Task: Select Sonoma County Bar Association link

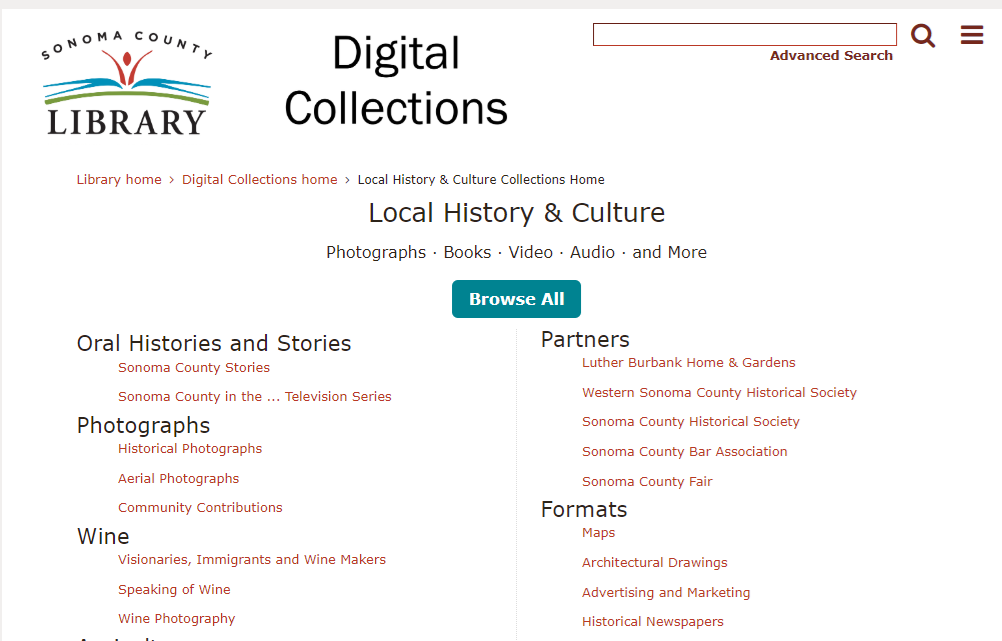Action: pyautogui.click(x=684, y=452)
